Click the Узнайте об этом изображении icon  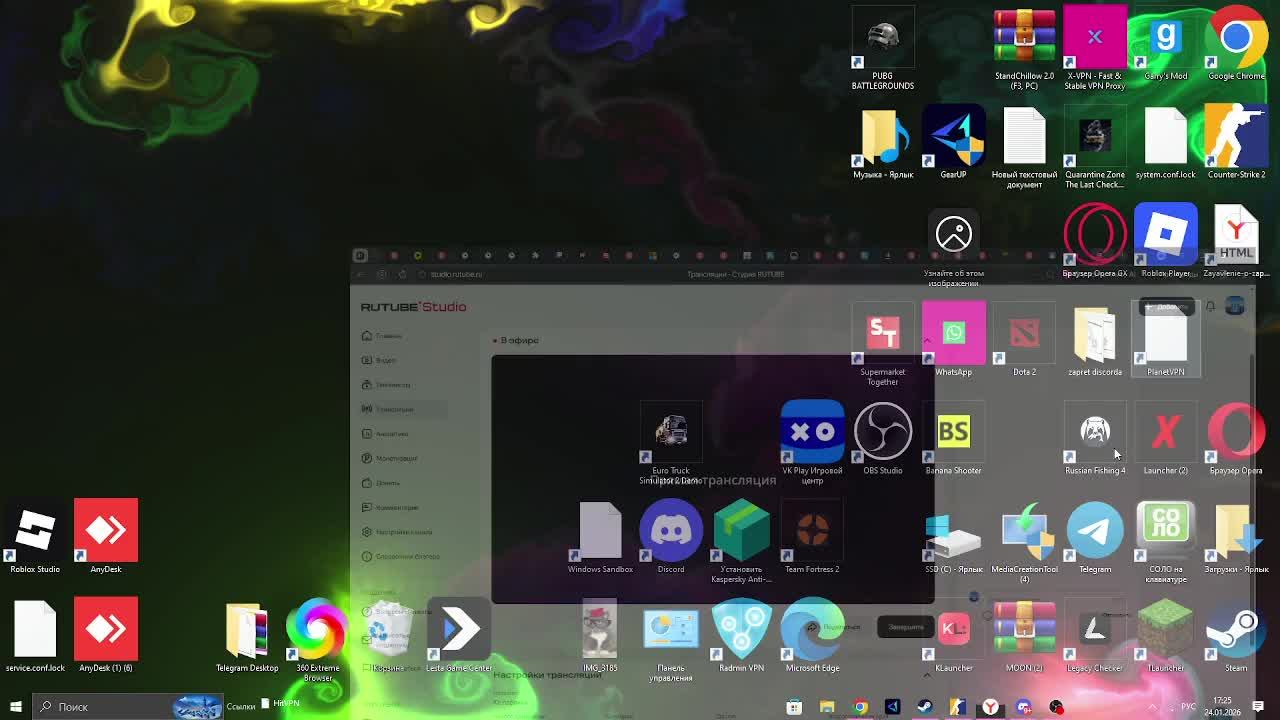[x=954, y=234]
